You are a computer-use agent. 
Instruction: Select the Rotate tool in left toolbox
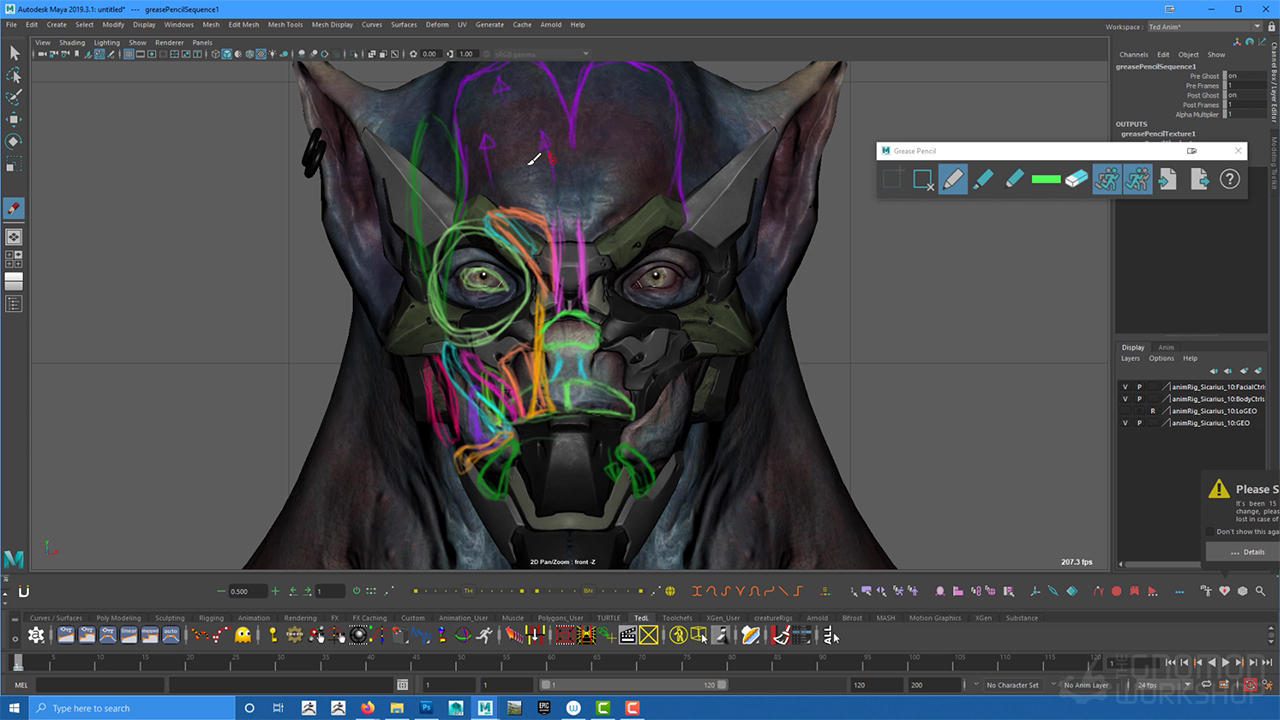click(14, 141)
